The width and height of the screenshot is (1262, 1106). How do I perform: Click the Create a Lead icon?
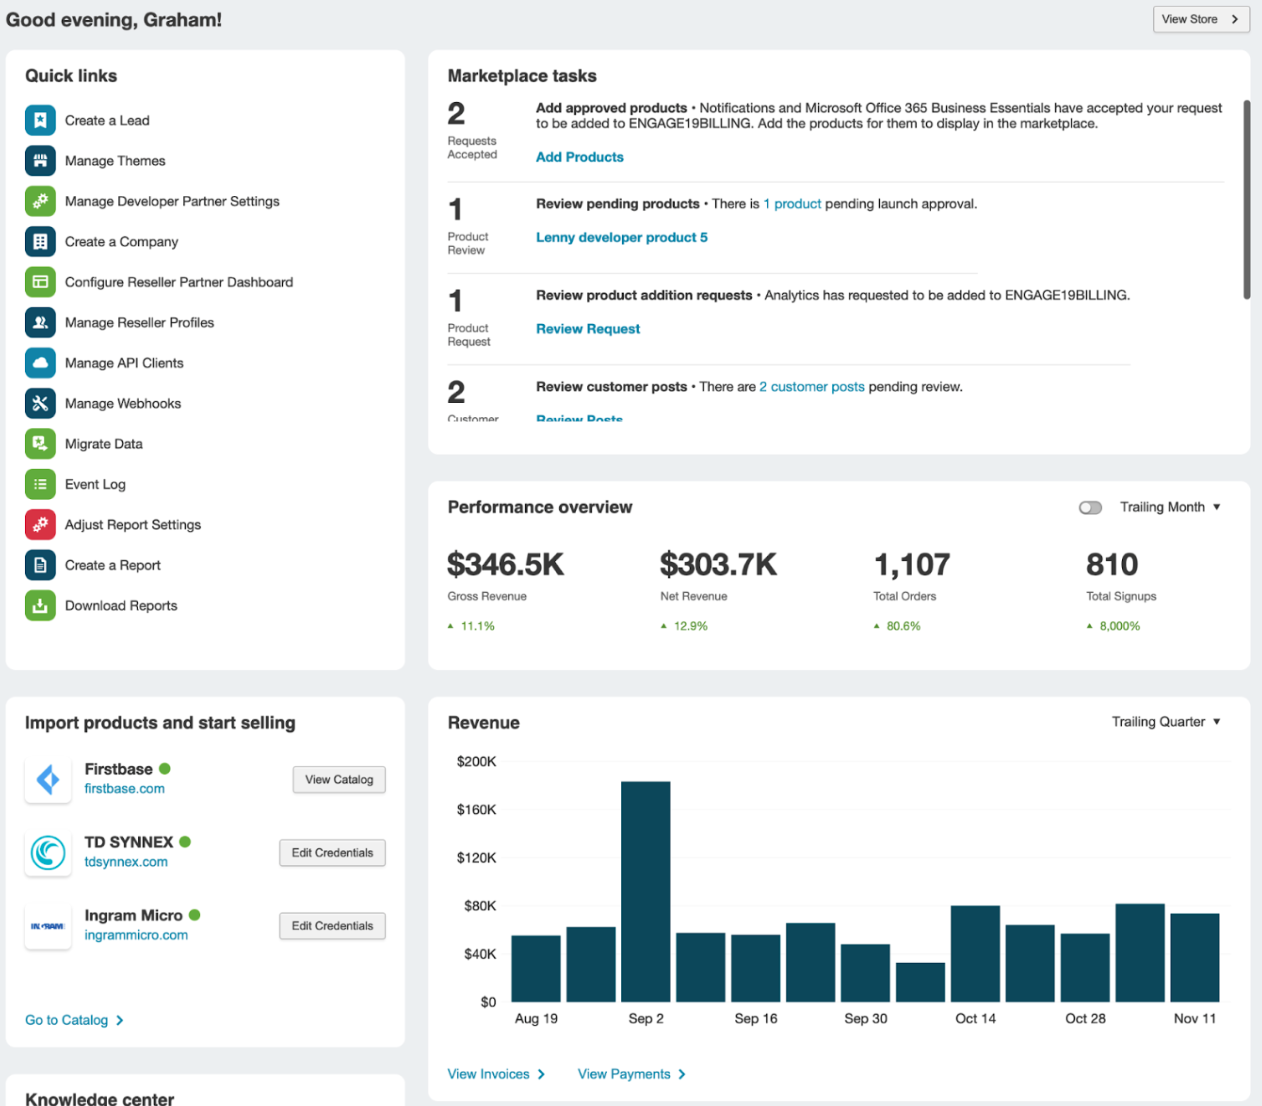40,120
